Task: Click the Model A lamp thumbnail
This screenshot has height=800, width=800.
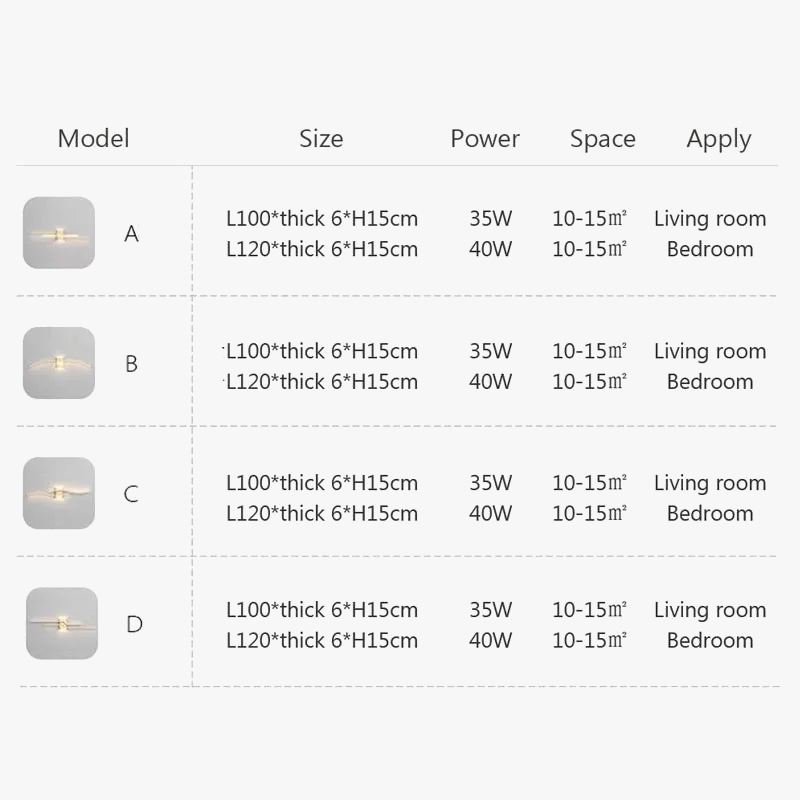Action: point(59,233)
